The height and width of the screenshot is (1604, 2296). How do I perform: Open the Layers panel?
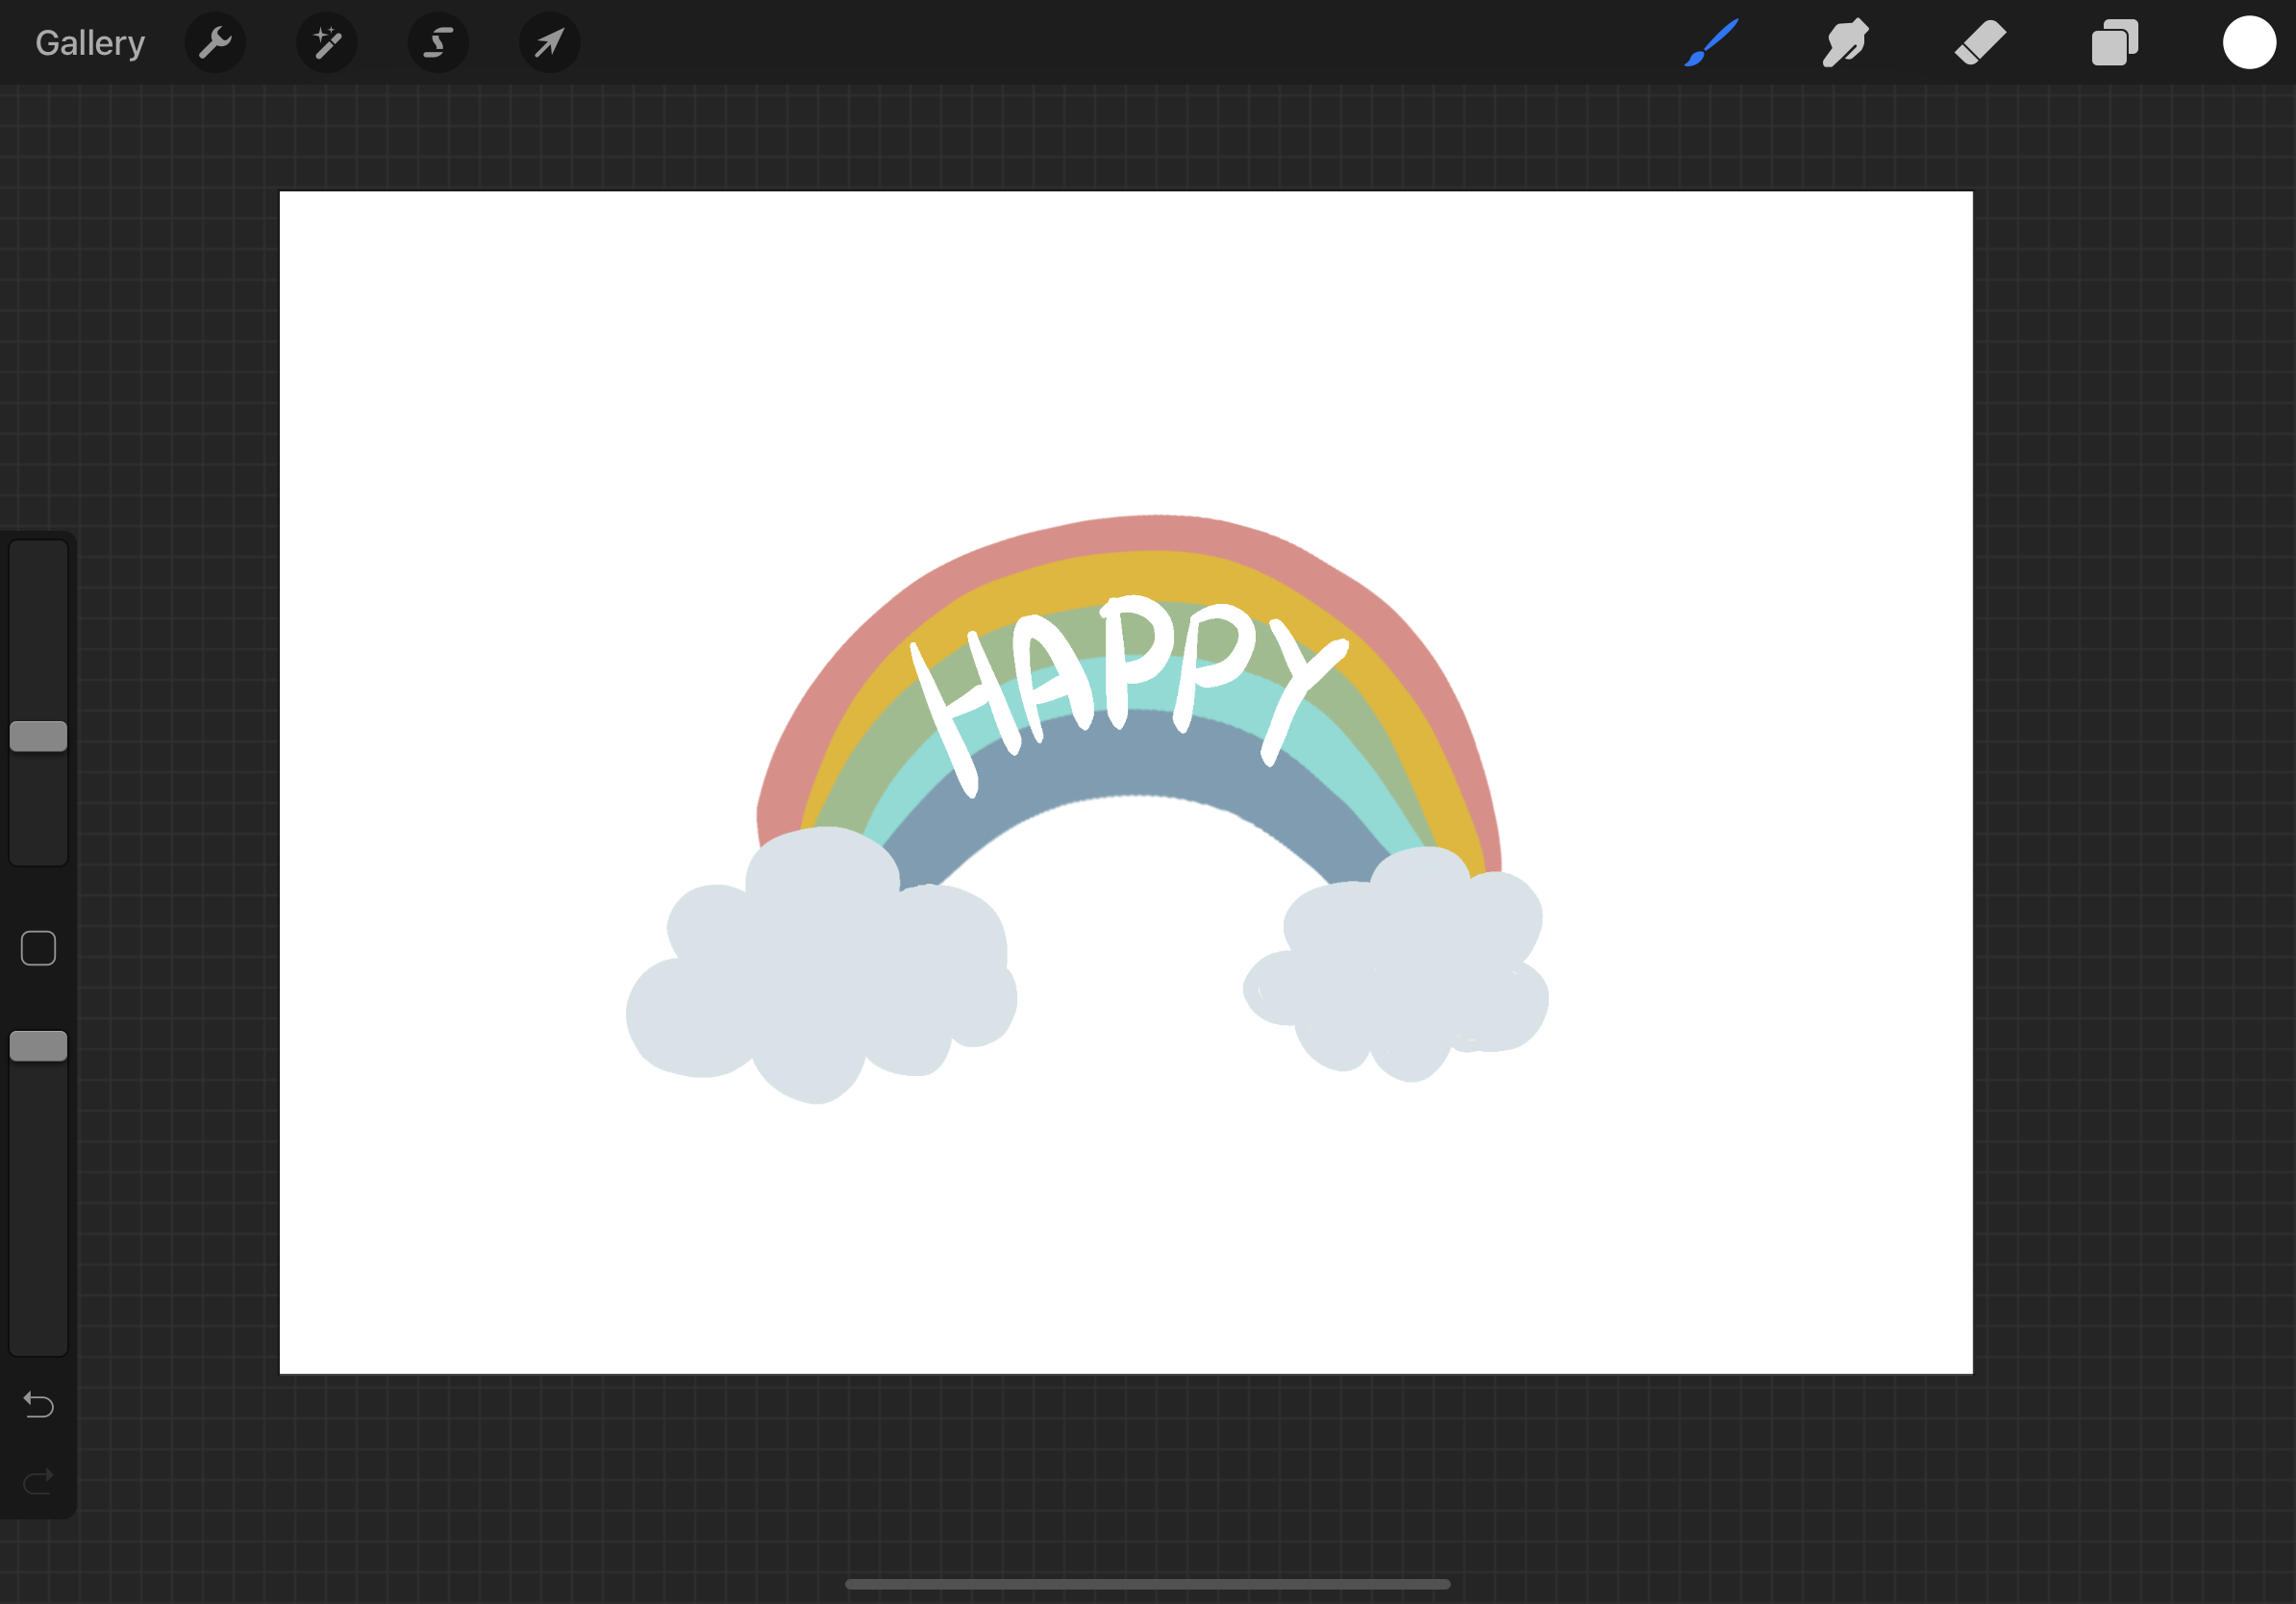(x=2113, y=42)
